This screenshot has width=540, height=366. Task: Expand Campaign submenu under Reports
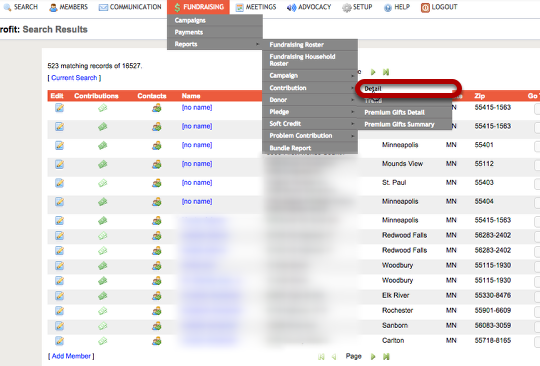(310, 76)
